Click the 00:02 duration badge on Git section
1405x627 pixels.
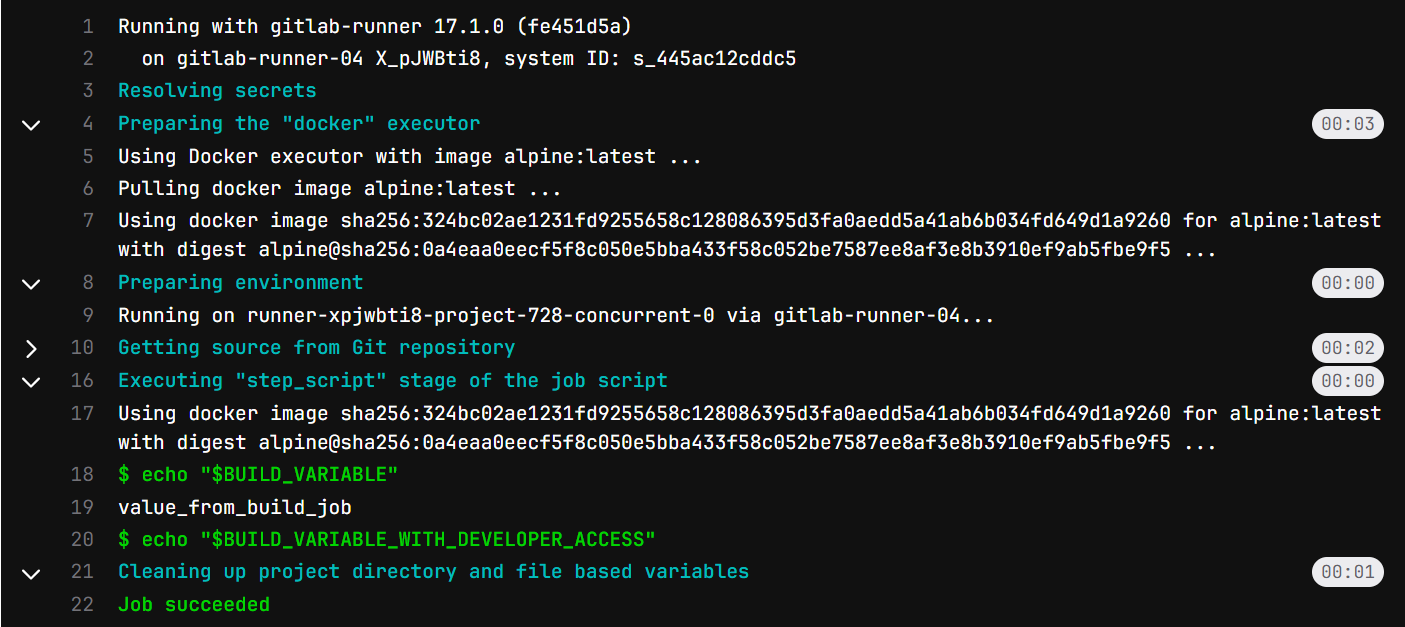(1347, 349)
